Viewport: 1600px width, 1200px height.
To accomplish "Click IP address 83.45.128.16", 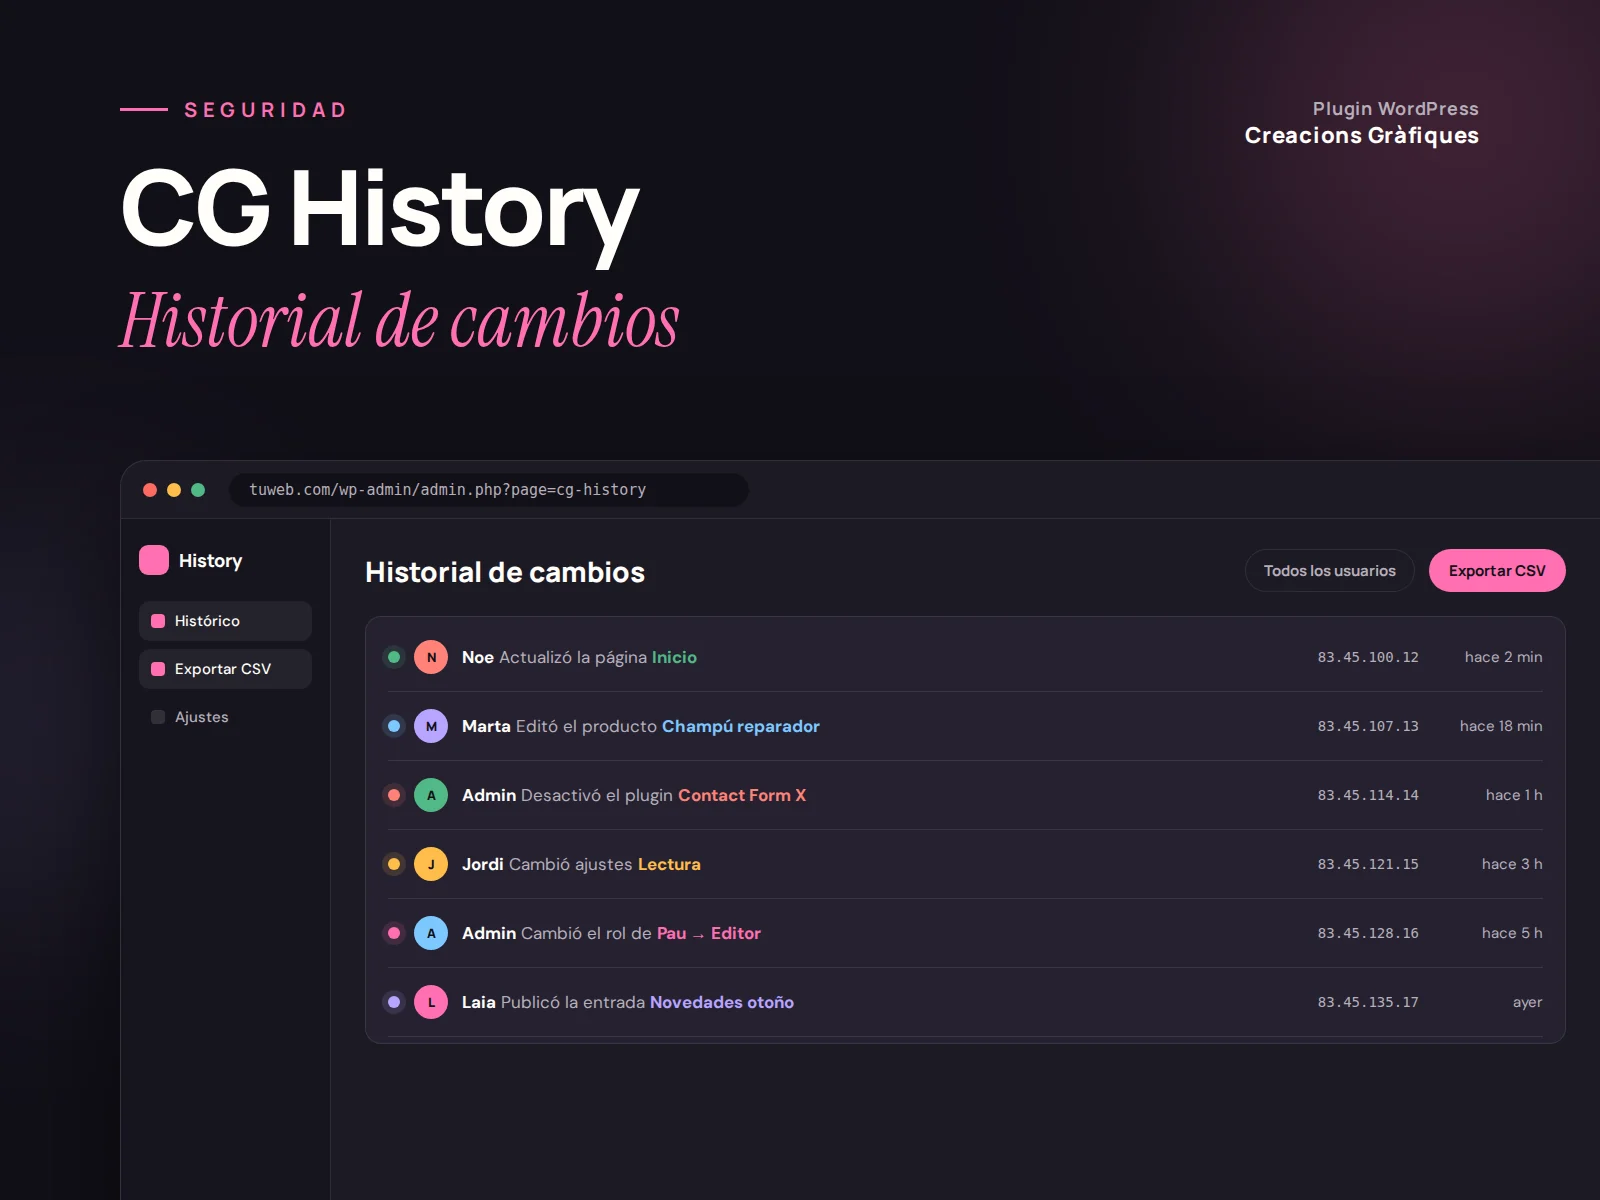I will click(x=1368, y=933).
